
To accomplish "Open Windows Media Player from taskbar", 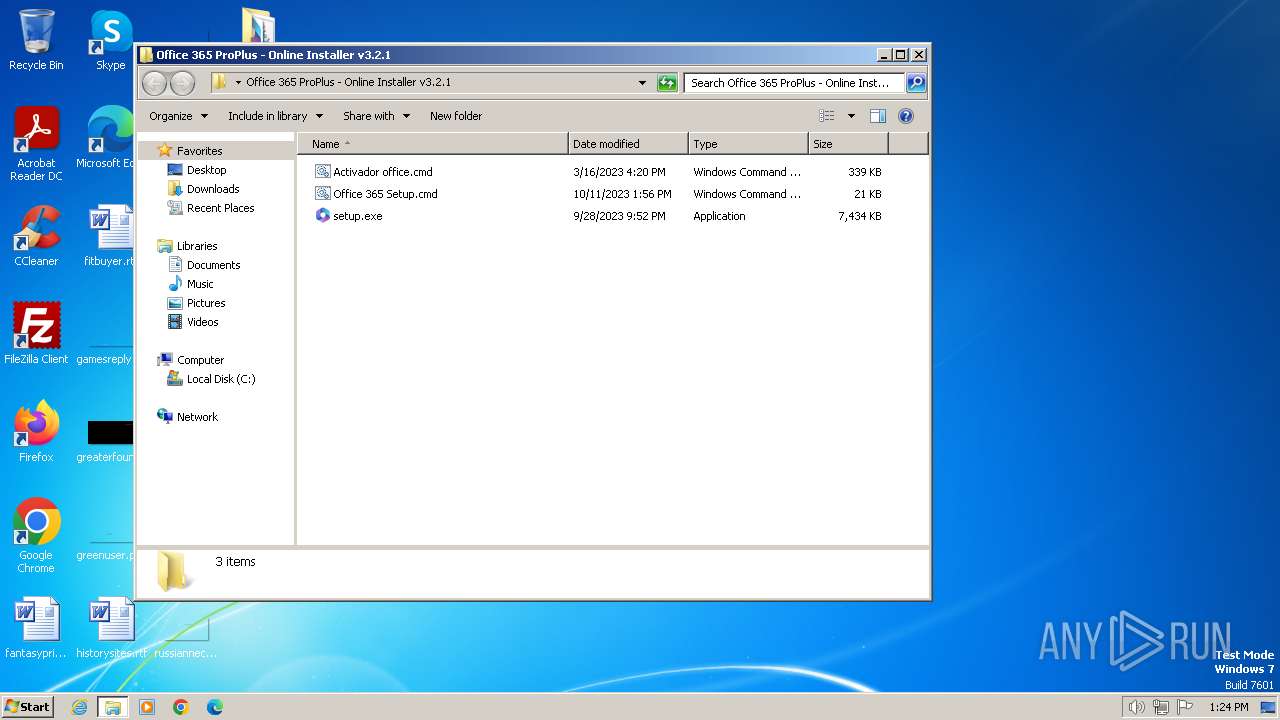I will pos(147,707).
